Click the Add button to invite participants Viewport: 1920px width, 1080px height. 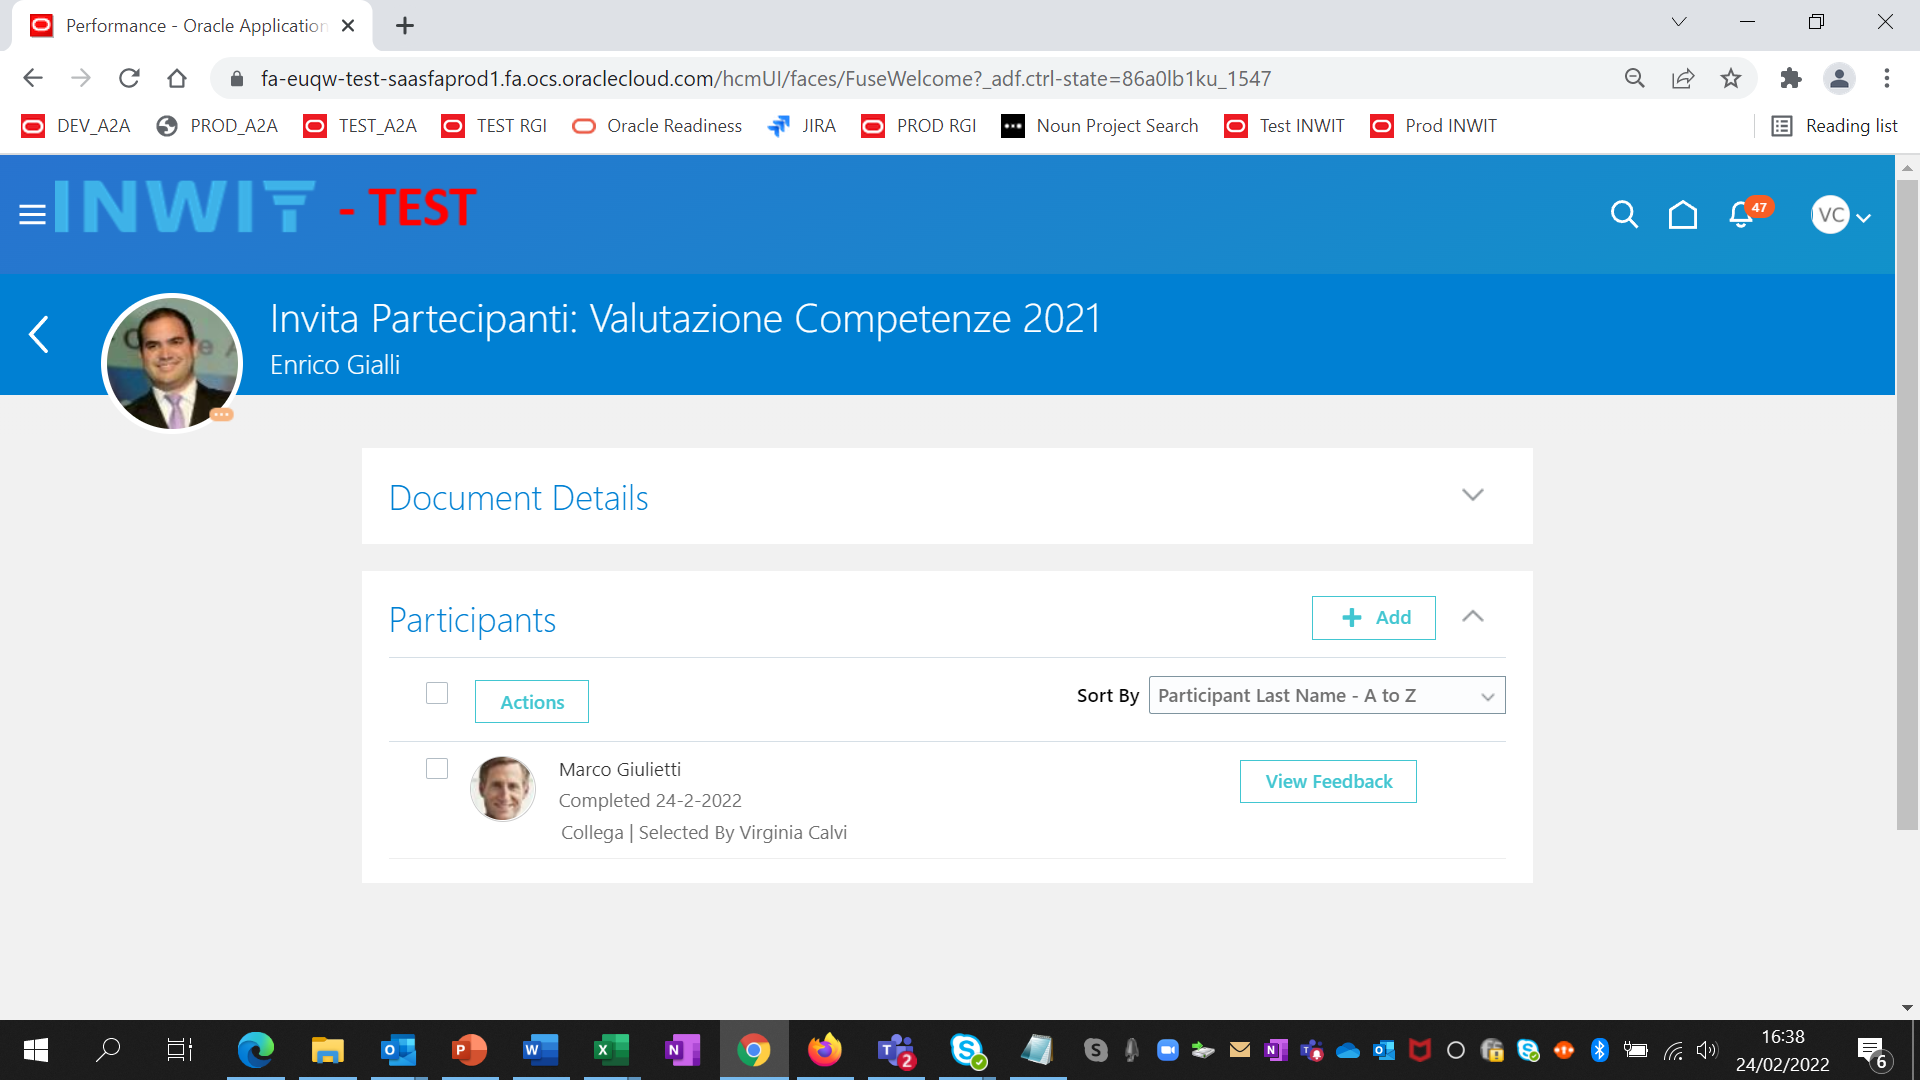pos(1373,617)
